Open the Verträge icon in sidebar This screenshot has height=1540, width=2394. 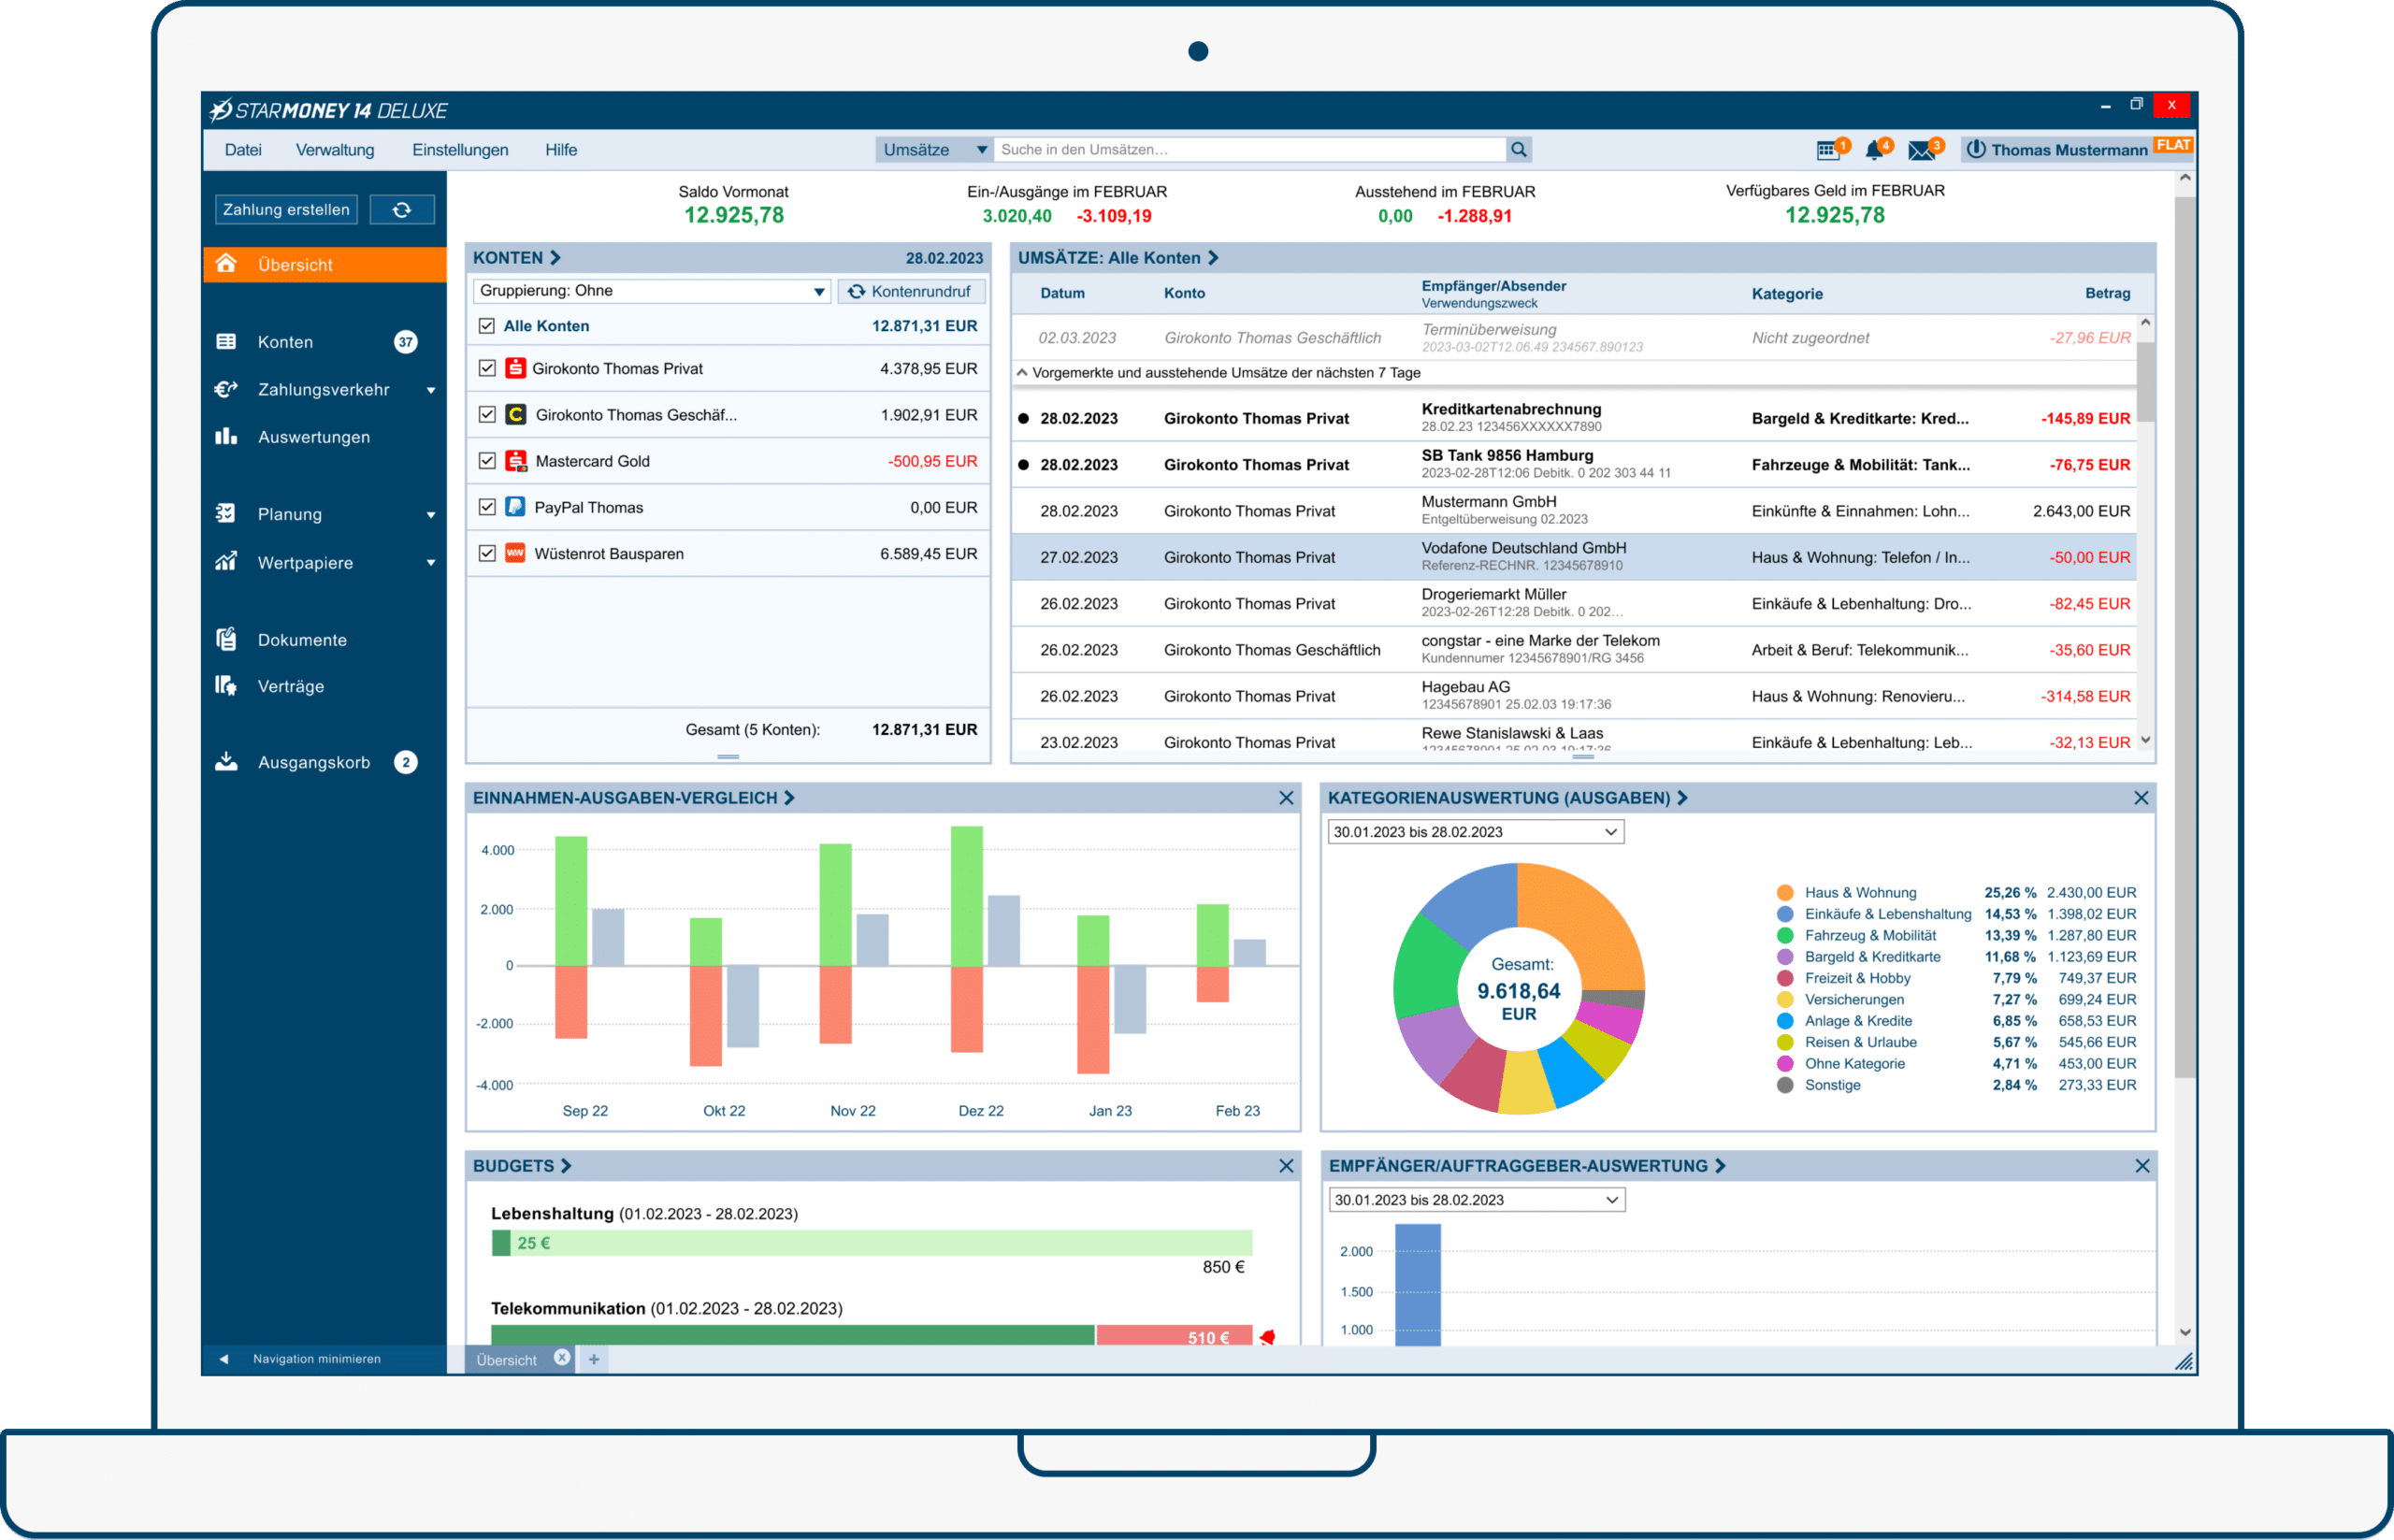[226, 686]
